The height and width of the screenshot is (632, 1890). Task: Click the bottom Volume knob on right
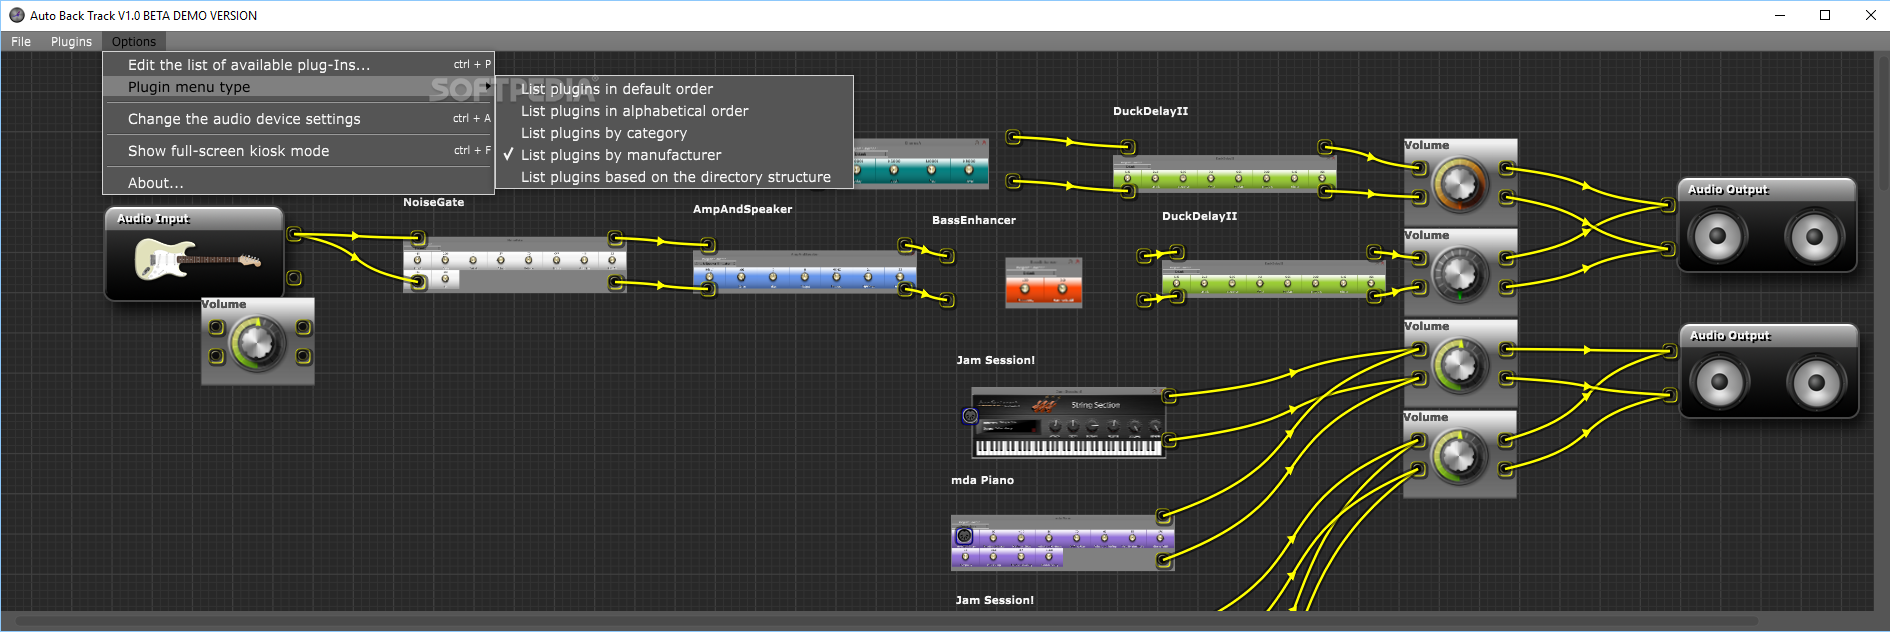point(1460,456)
